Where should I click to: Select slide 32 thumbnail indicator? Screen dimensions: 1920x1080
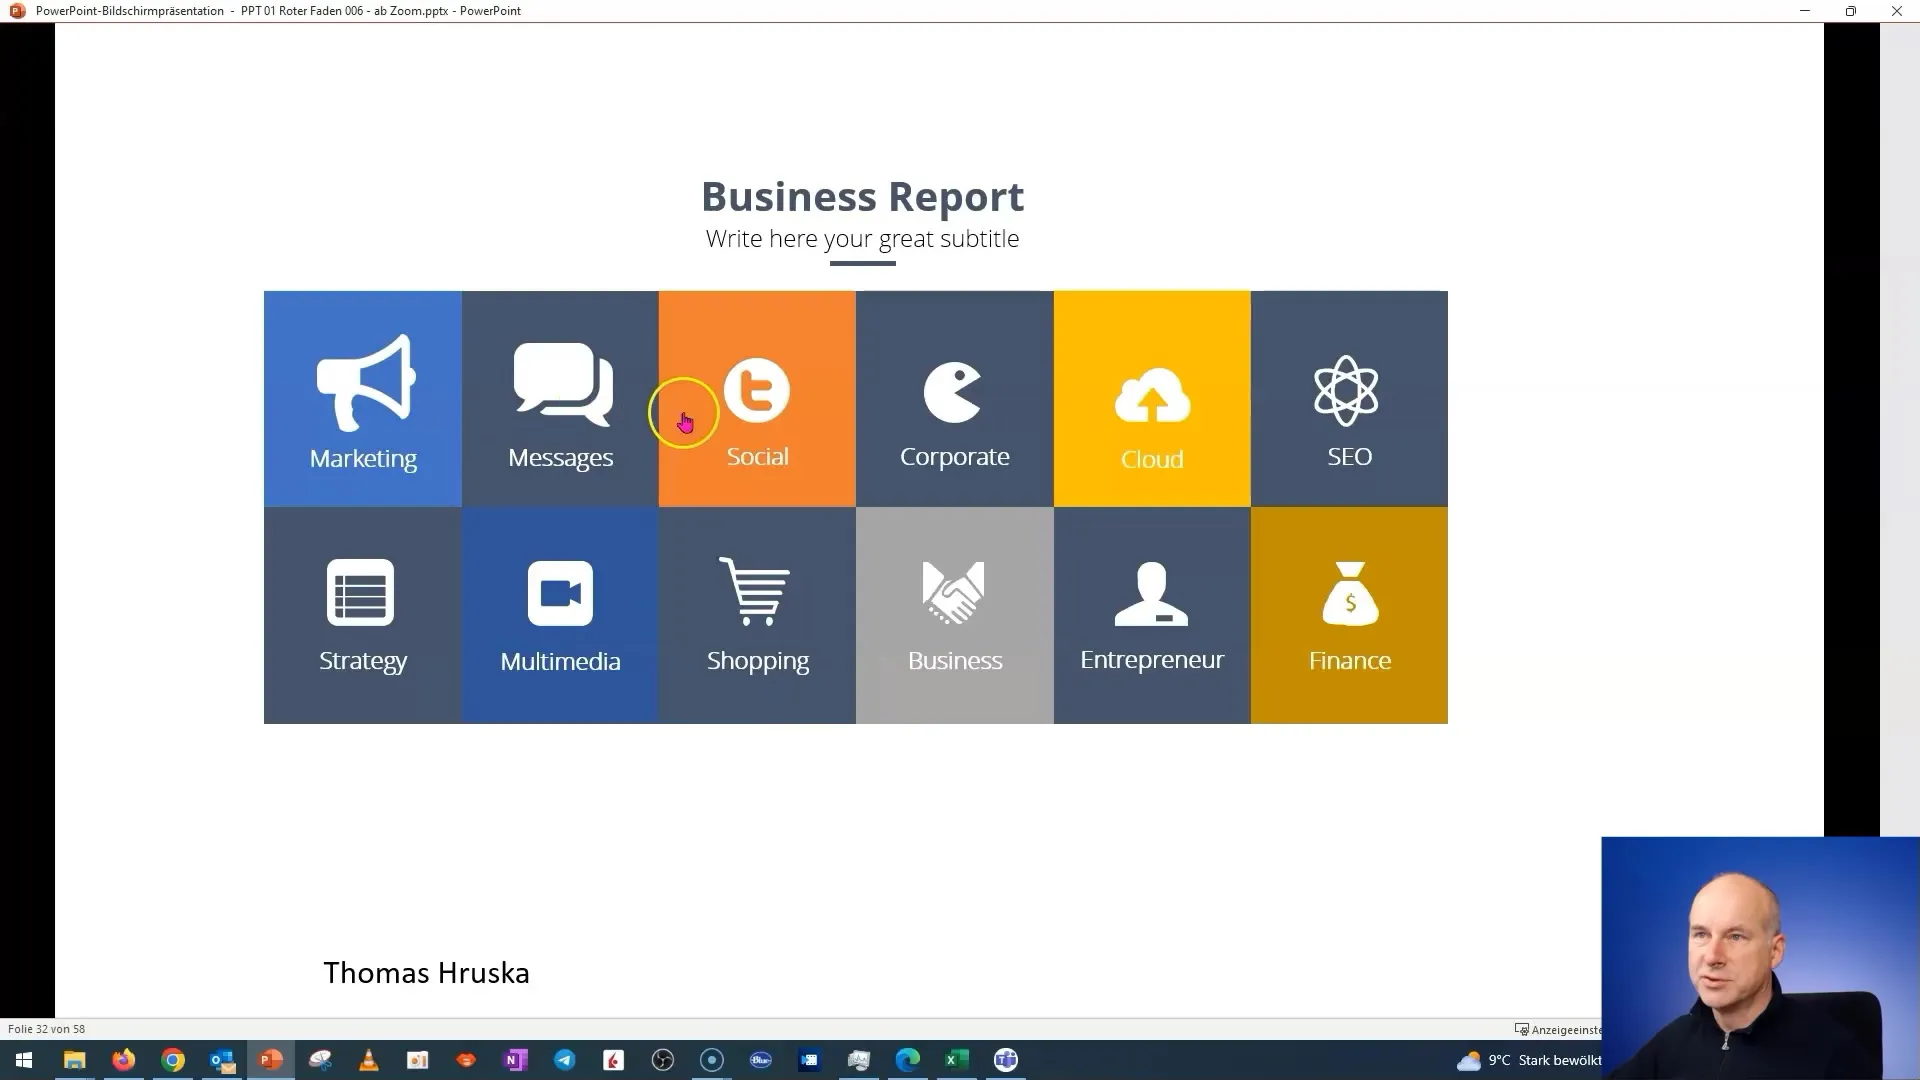pyautogui.click(x=45, y=1029)
